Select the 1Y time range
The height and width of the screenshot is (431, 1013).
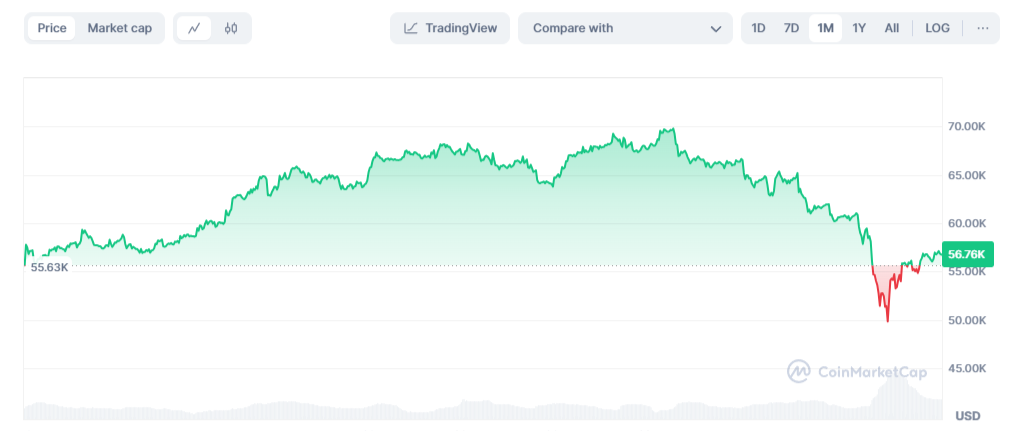[859, 28]
